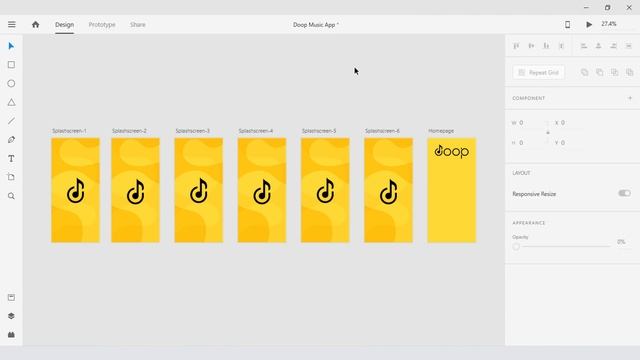Choose the Rectangle tool
The image size is (640, 360).
[x=11, y=65]
